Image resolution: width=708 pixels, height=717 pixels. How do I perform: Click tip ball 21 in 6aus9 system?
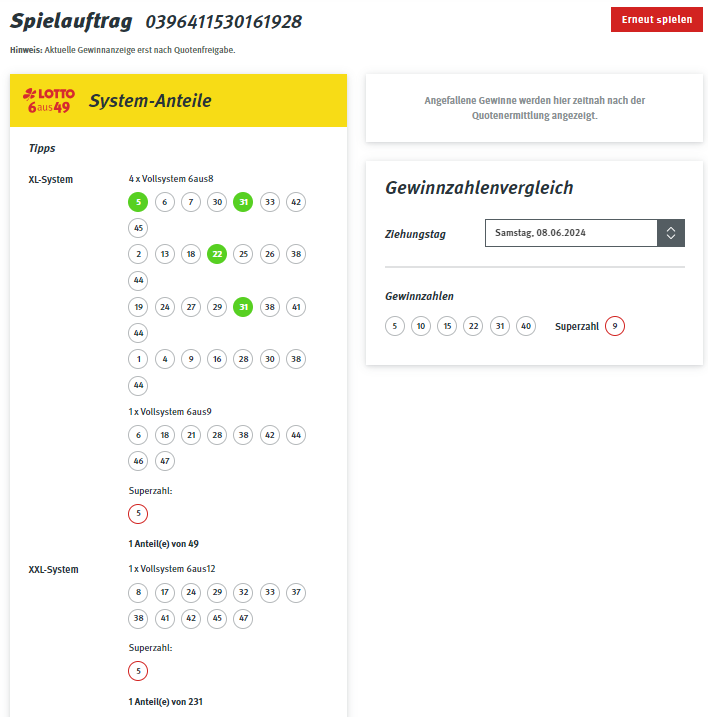click(191, 435)
